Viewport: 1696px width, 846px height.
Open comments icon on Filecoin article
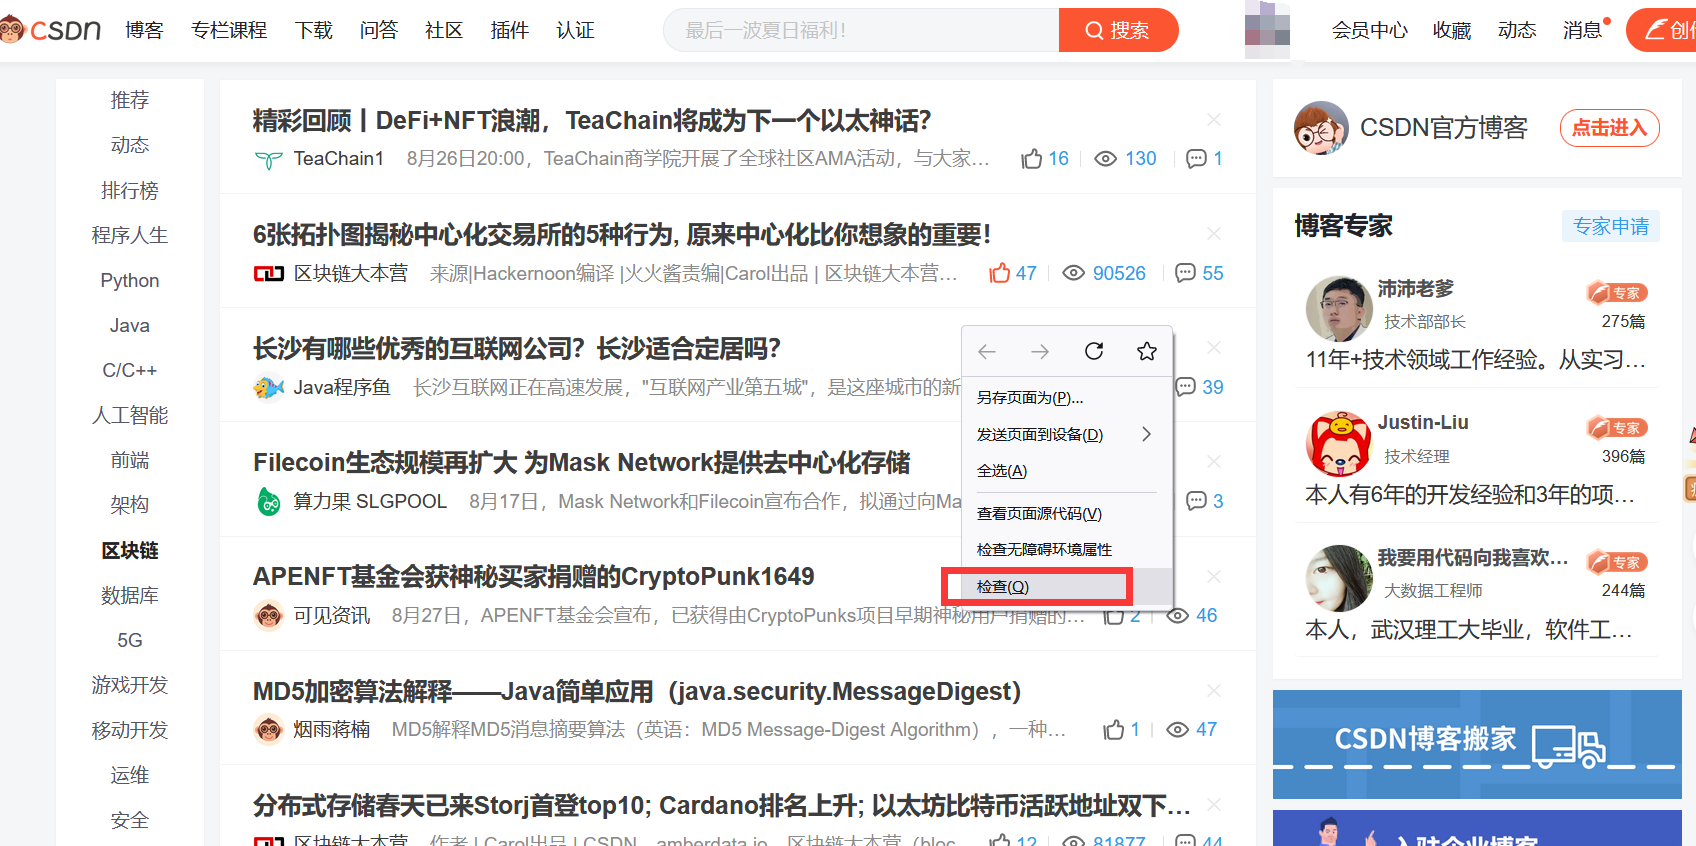pyautogui.click(x=1196, y=501)
